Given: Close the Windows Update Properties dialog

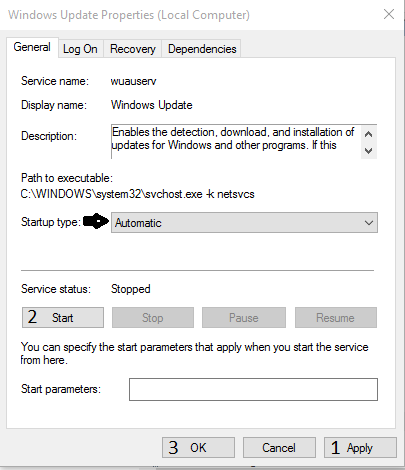Looking at the screenshot, I should [389, 14].
